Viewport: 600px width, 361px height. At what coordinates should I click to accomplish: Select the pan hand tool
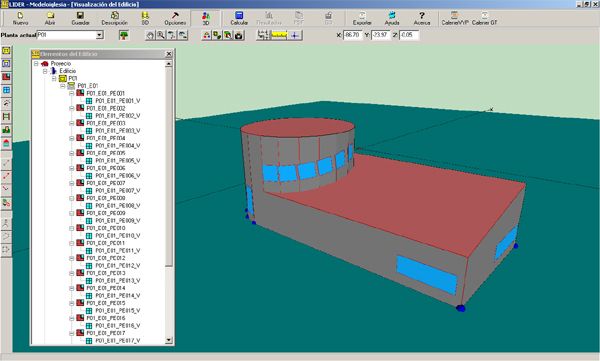point(150,35)
